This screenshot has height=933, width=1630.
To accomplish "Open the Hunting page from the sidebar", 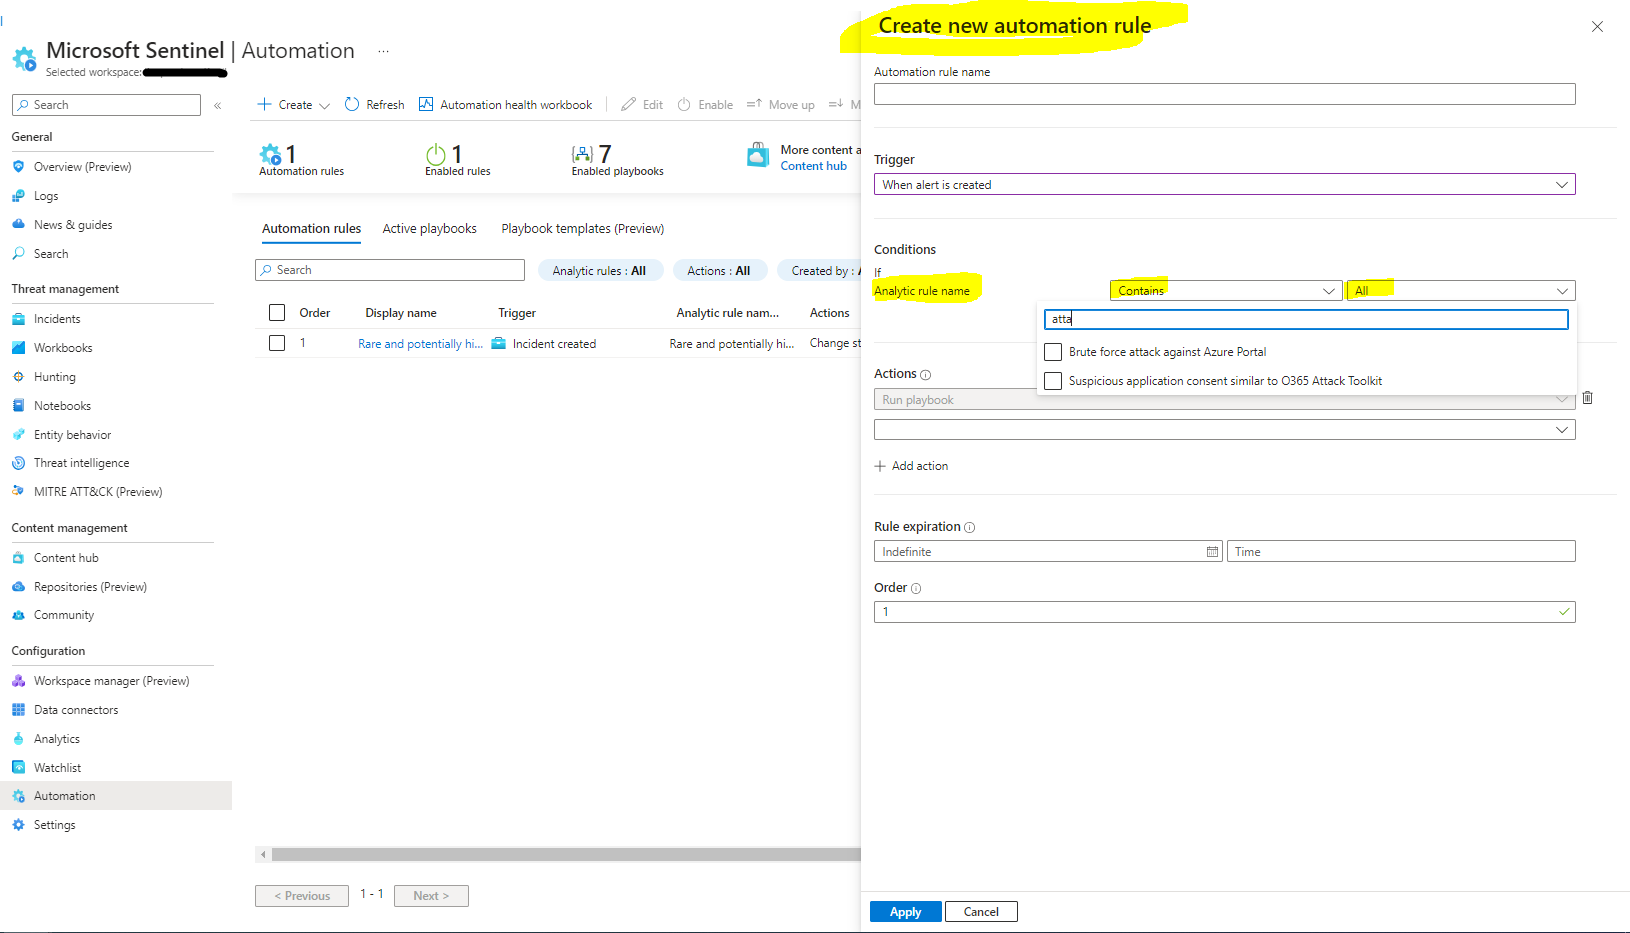I will (53, 376).
